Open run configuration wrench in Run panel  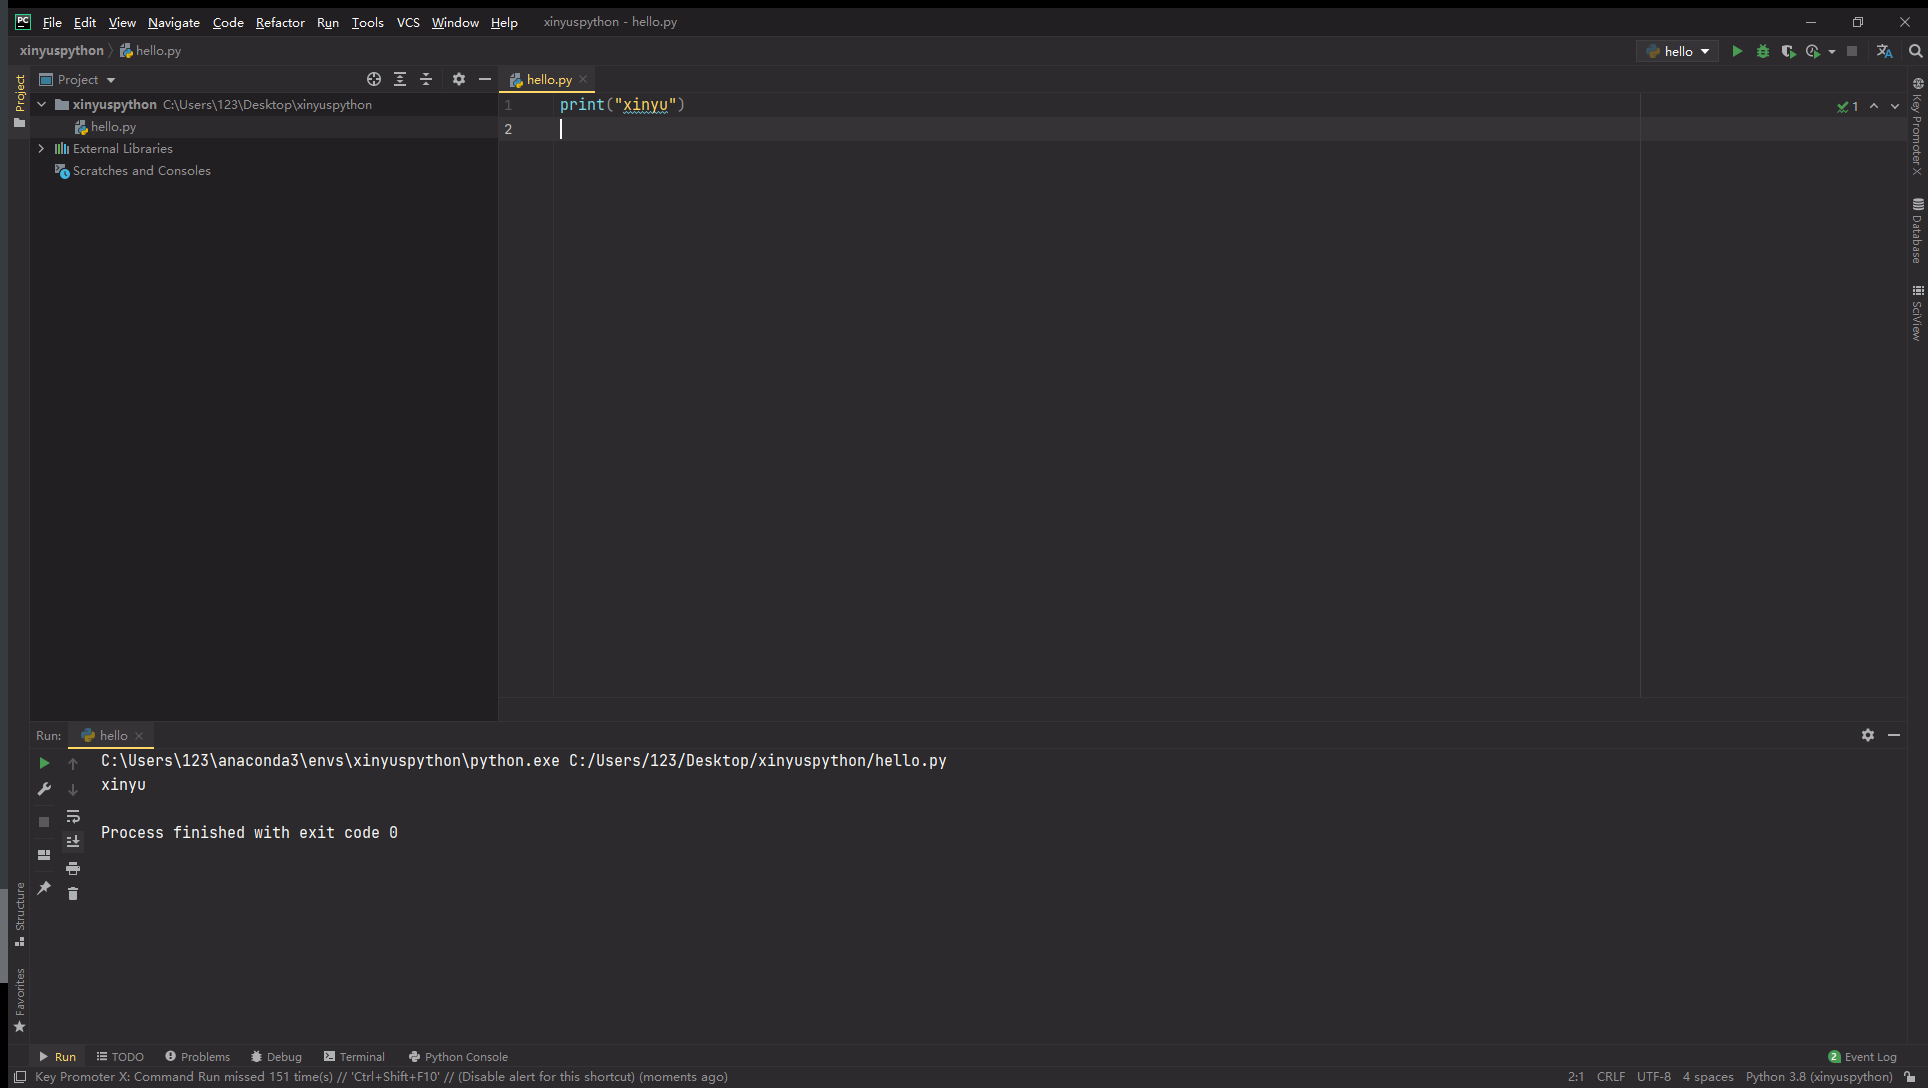[x=44, y=789]
